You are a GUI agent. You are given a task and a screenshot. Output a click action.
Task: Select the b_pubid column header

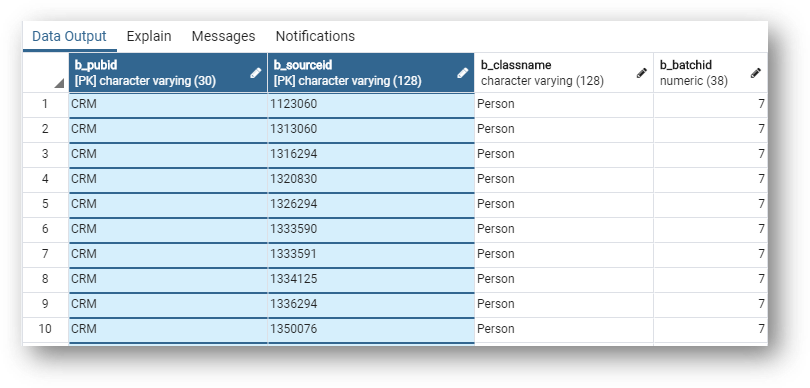click(x=168, y=73)
